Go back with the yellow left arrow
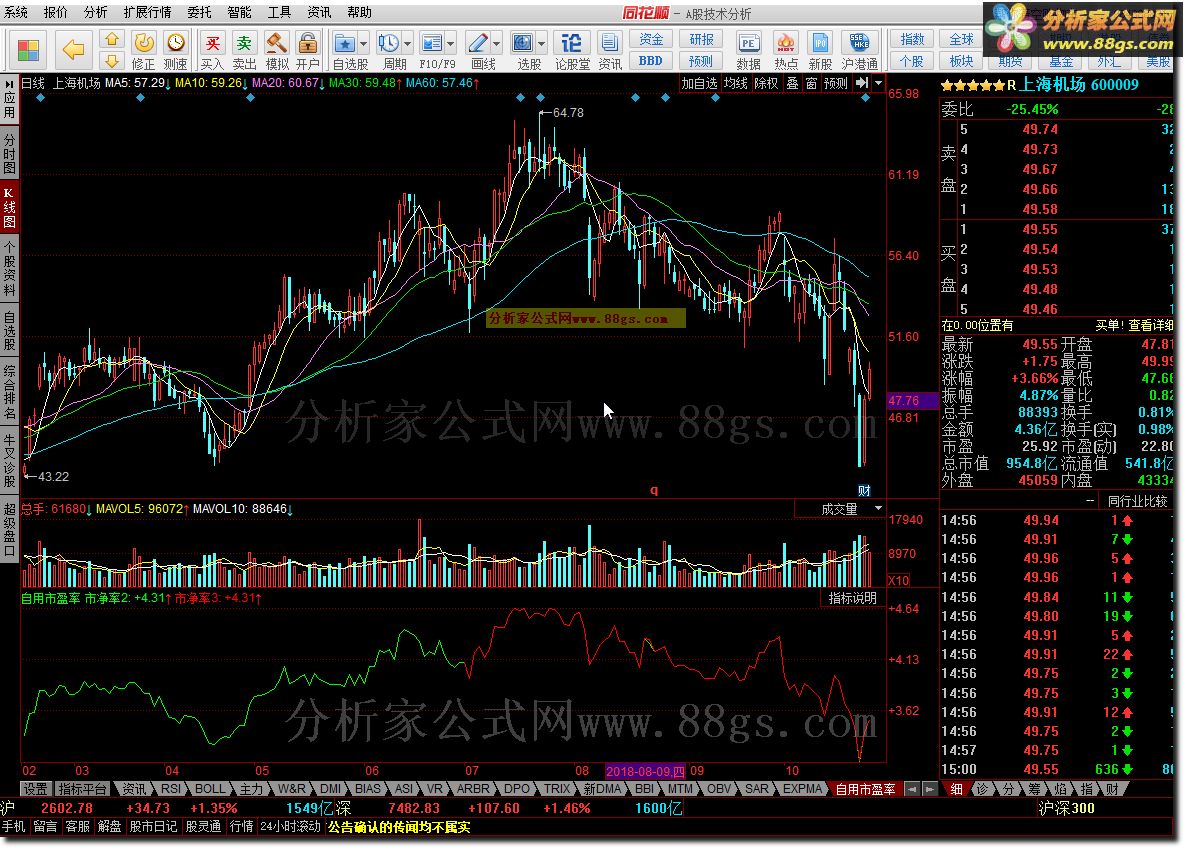Image resolution: width=1185 pixels, height=848 pixels. click(x=73, y=51)
